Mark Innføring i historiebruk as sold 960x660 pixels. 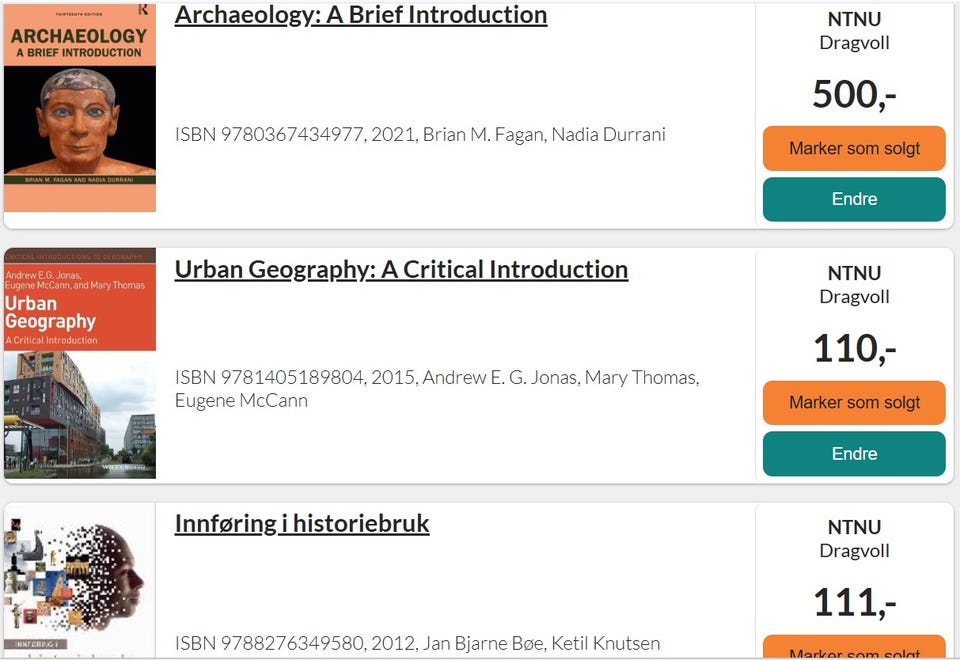(854, 650)
